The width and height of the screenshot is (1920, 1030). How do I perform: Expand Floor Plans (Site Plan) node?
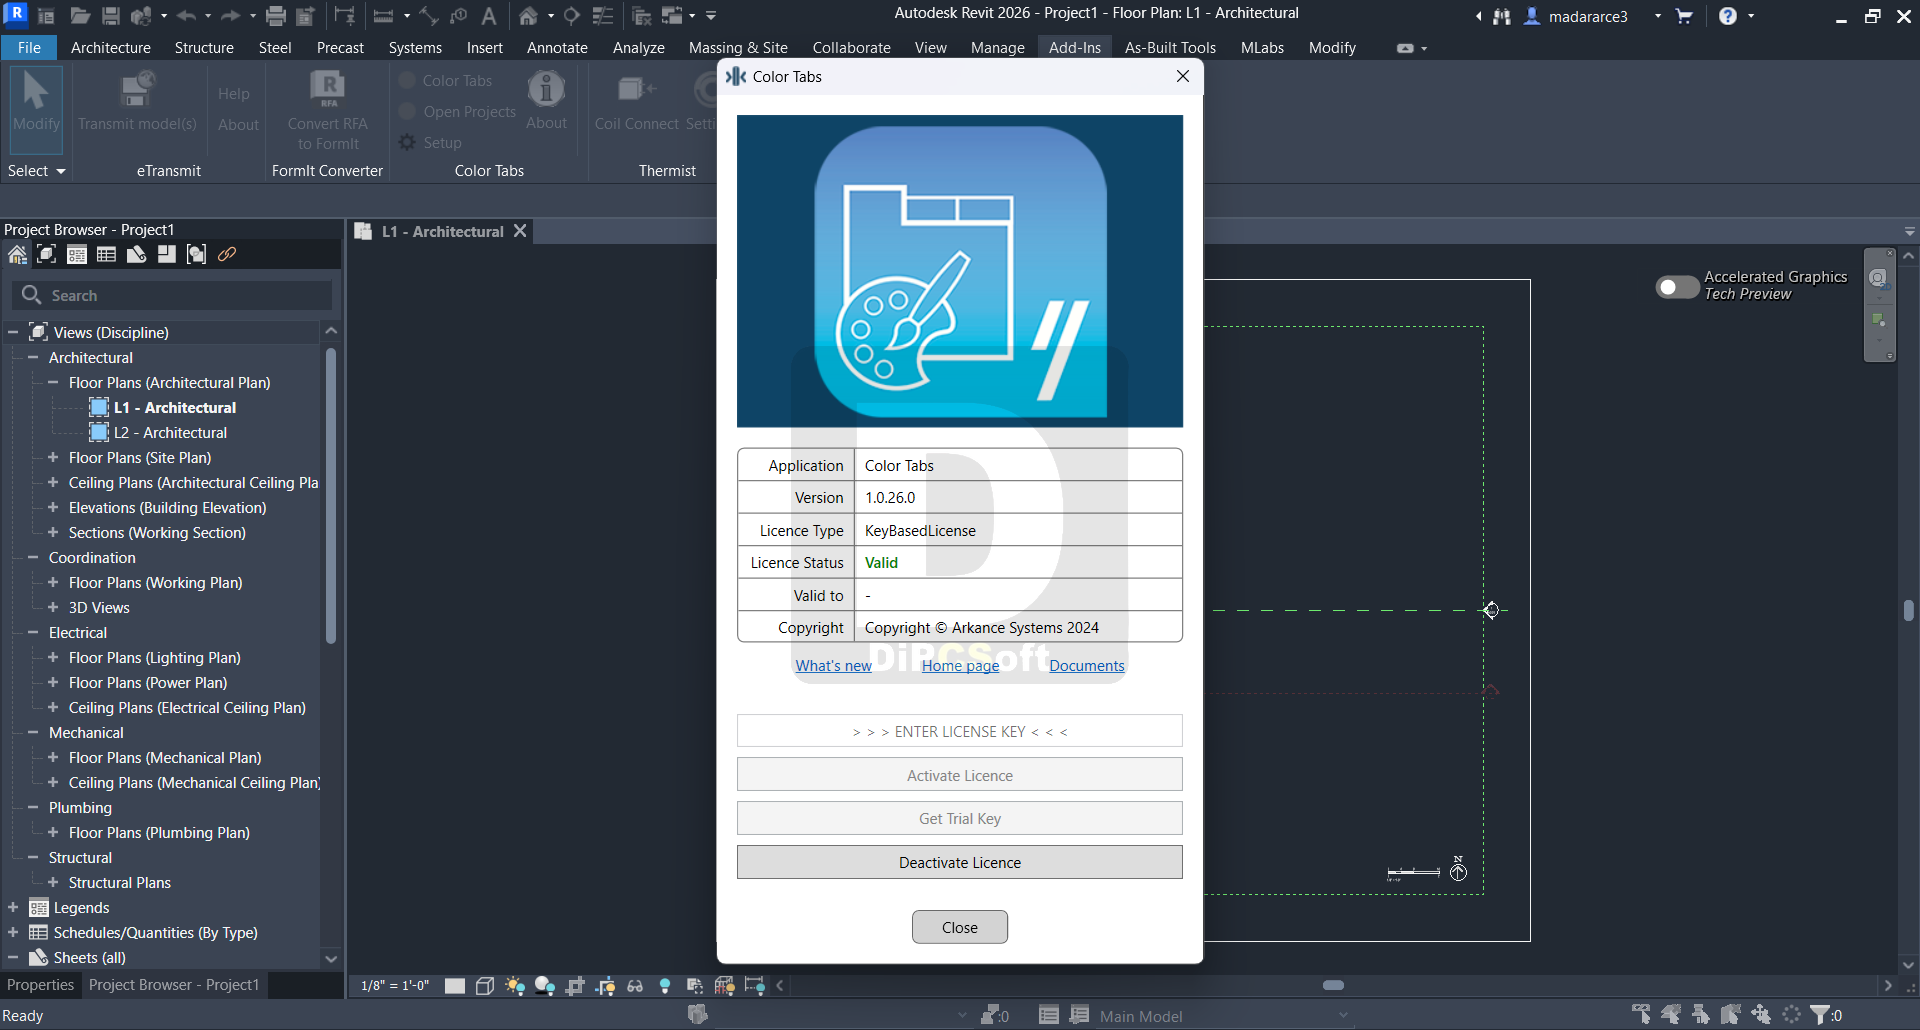(53, 457)
